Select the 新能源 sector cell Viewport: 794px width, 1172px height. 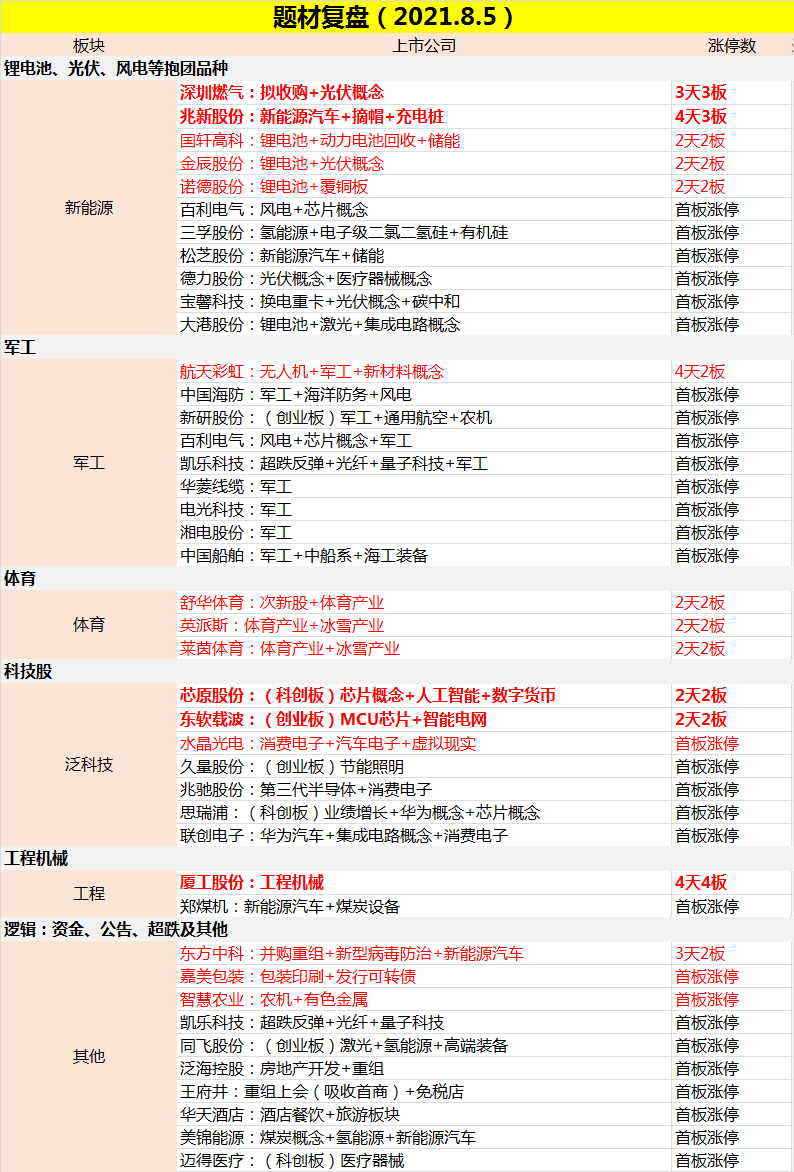pyautogui.click(x=89, y=209)
